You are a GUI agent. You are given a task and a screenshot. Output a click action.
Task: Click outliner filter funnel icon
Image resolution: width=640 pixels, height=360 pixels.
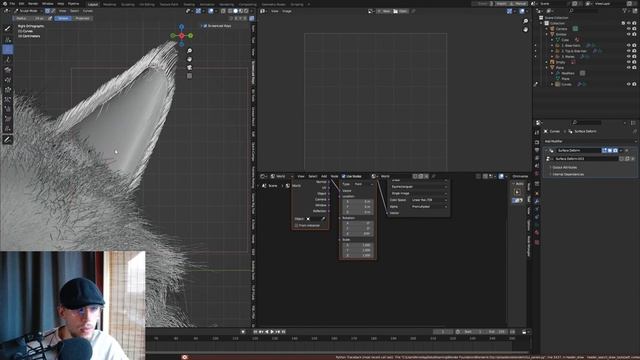[x=624, y=11]
